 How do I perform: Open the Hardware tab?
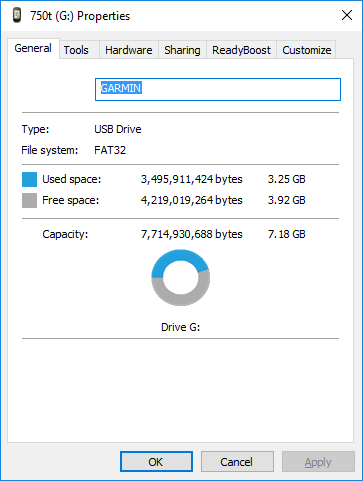[129, 50]
